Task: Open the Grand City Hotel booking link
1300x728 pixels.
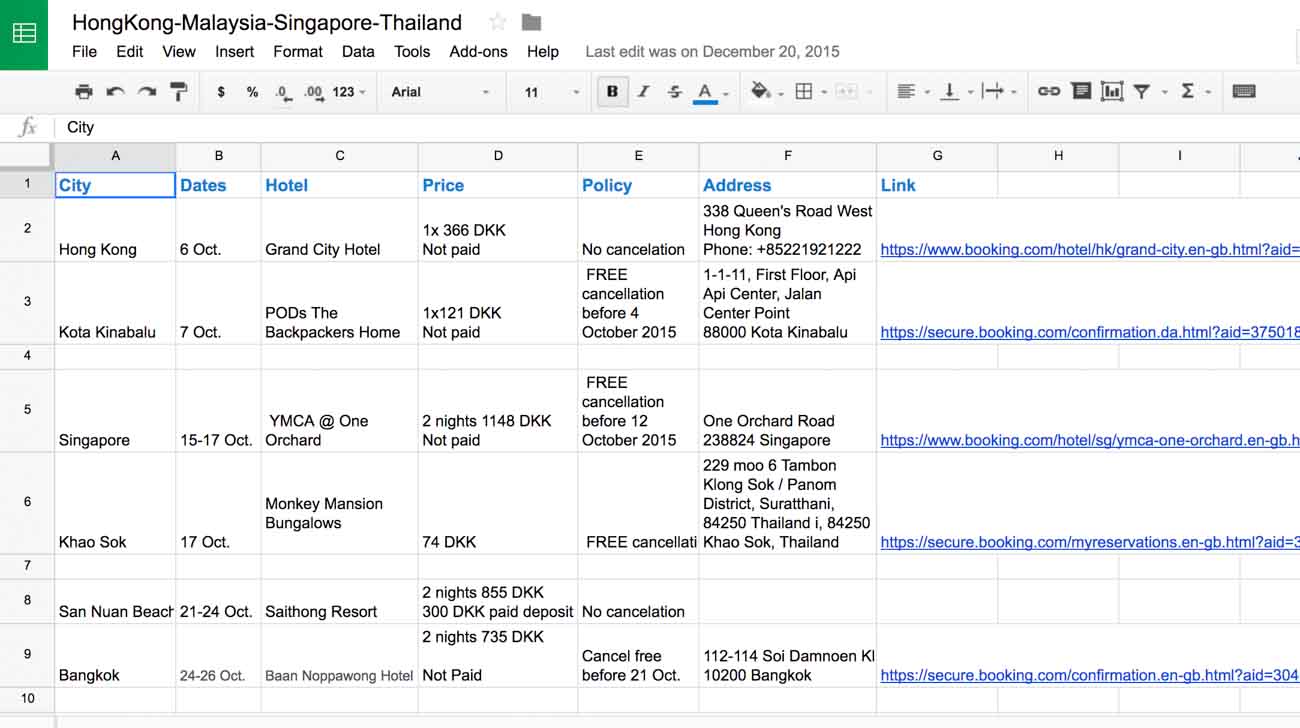Action: click(1089, 250)
